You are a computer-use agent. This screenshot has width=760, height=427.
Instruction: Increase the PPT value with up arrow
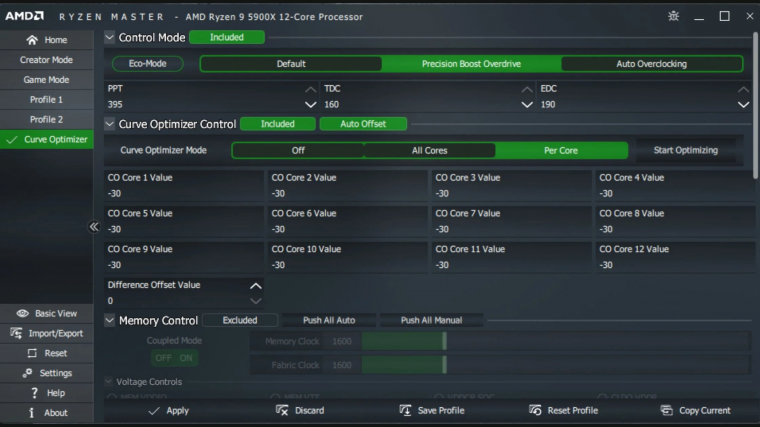pyautogui.click(x=311, y=89)
